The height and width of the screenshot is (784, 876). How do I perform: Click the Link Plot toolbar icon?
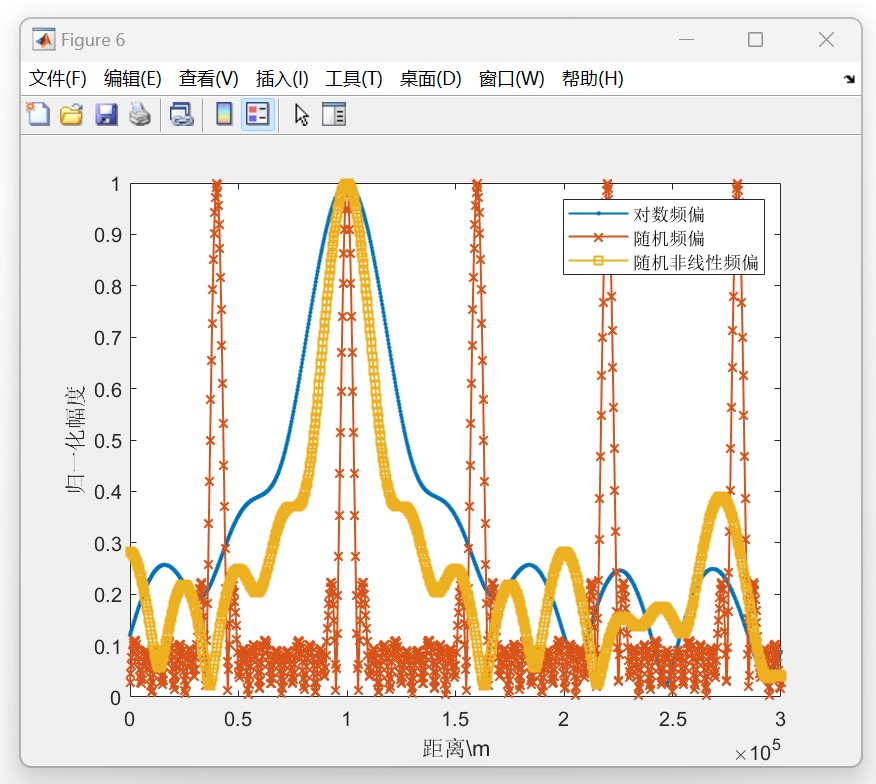coord(182,115)
